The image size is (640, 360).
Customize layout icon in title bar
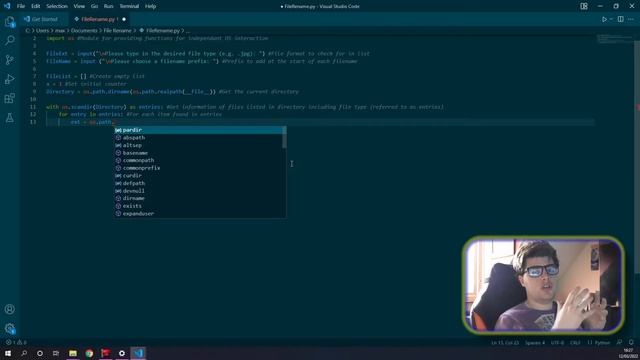[x=584, y=6]
